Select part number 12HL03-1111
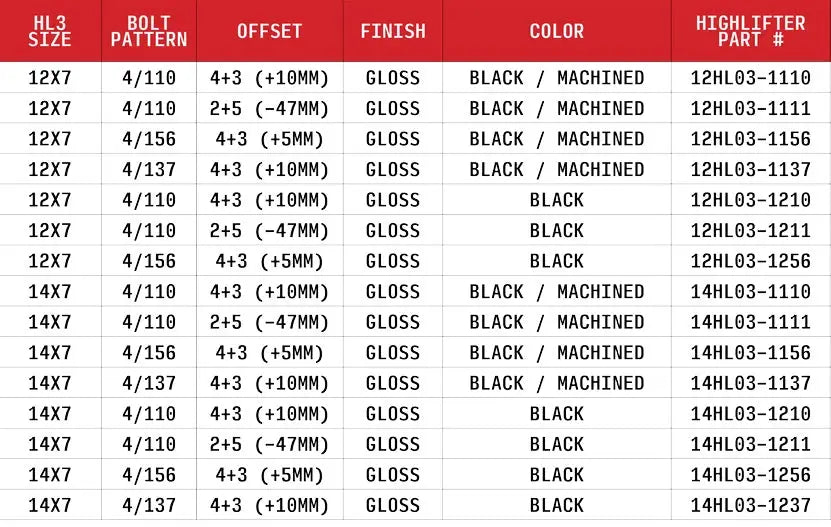The image size is (831, 527). [751, 108]
